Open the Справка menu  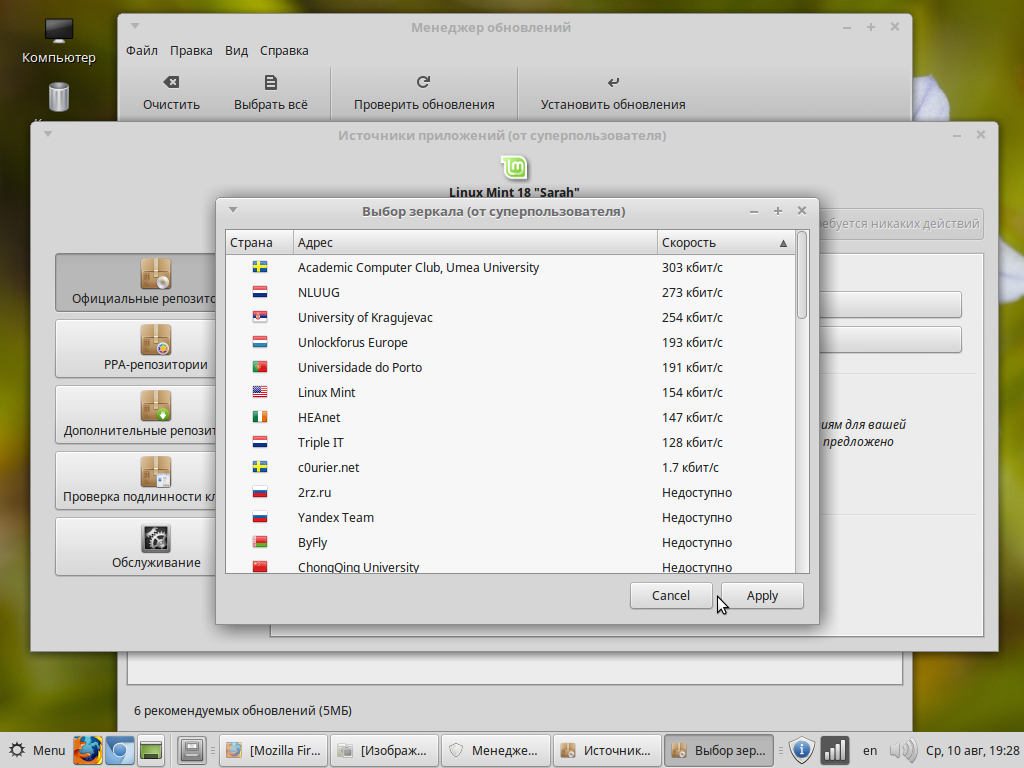click(284, 50)
